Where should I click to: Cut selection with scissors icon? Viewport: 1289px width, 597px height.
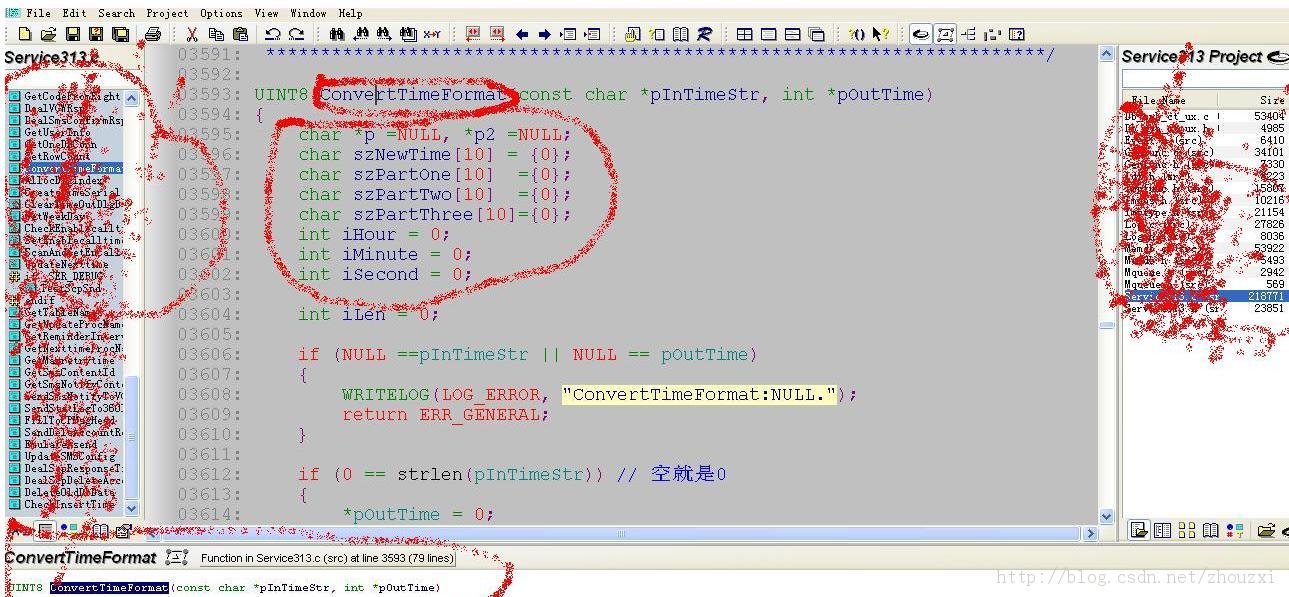tap(191, 34)
